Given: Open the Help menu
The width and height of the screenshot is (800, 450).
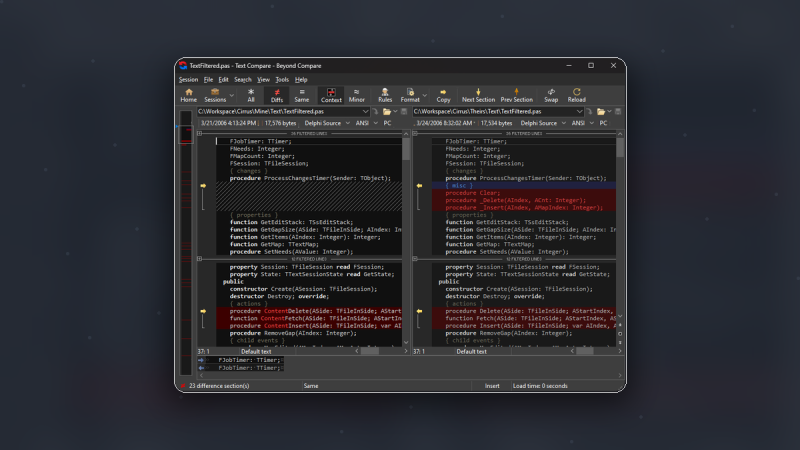Looking at the screenshot, I should (301, 80).
